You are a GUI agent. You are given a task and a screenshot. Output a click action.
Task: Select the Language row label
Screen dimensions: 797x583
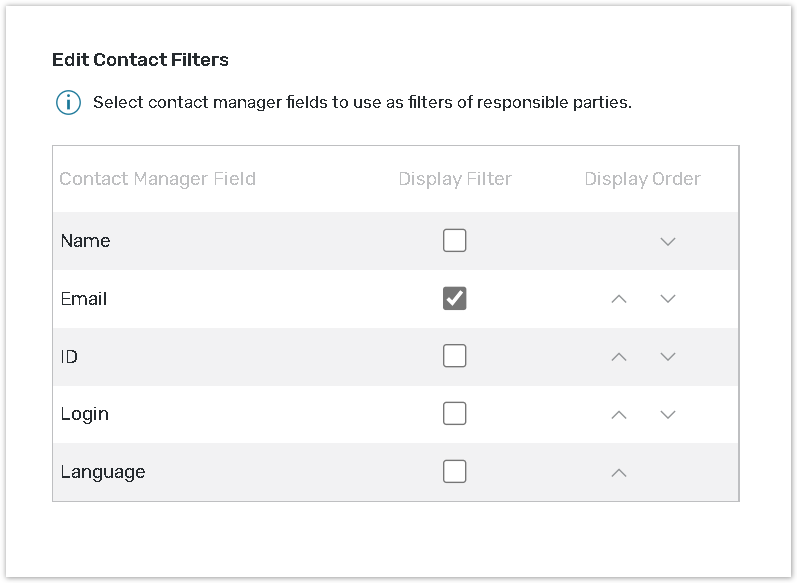click(103, 472)
